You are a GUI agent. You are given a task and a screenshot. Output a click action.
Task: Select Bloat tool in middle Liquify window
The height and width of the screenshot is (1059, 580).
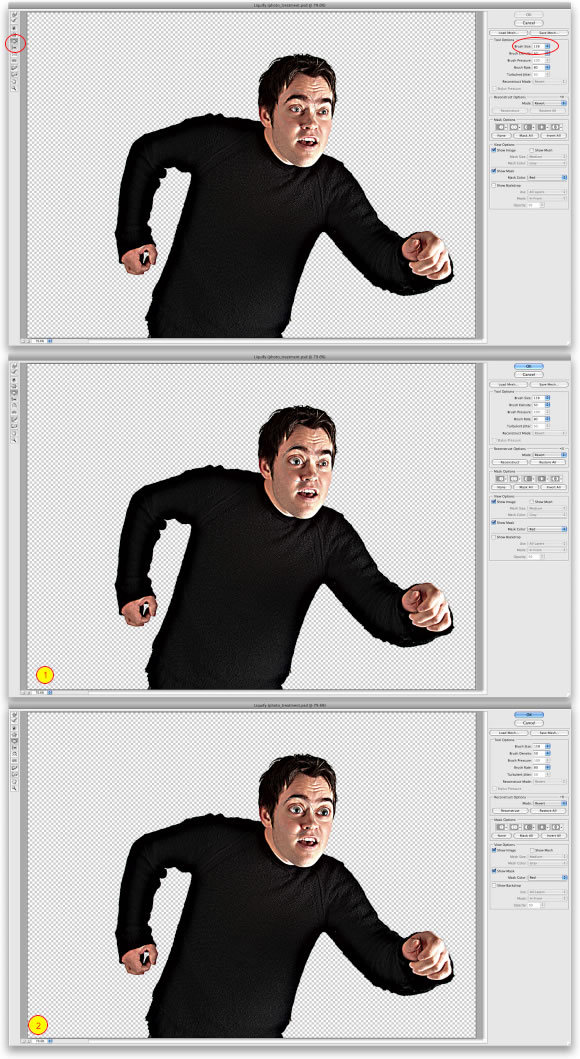(14, 392)
